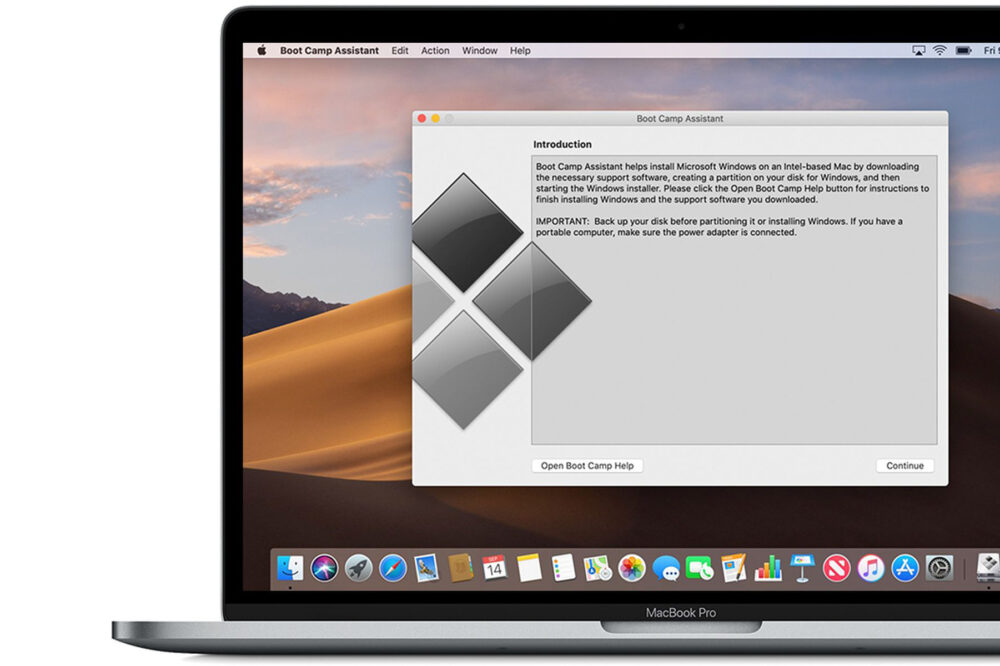Open the Edit menu
This screenshot has height=666, width=1000.
400,50
